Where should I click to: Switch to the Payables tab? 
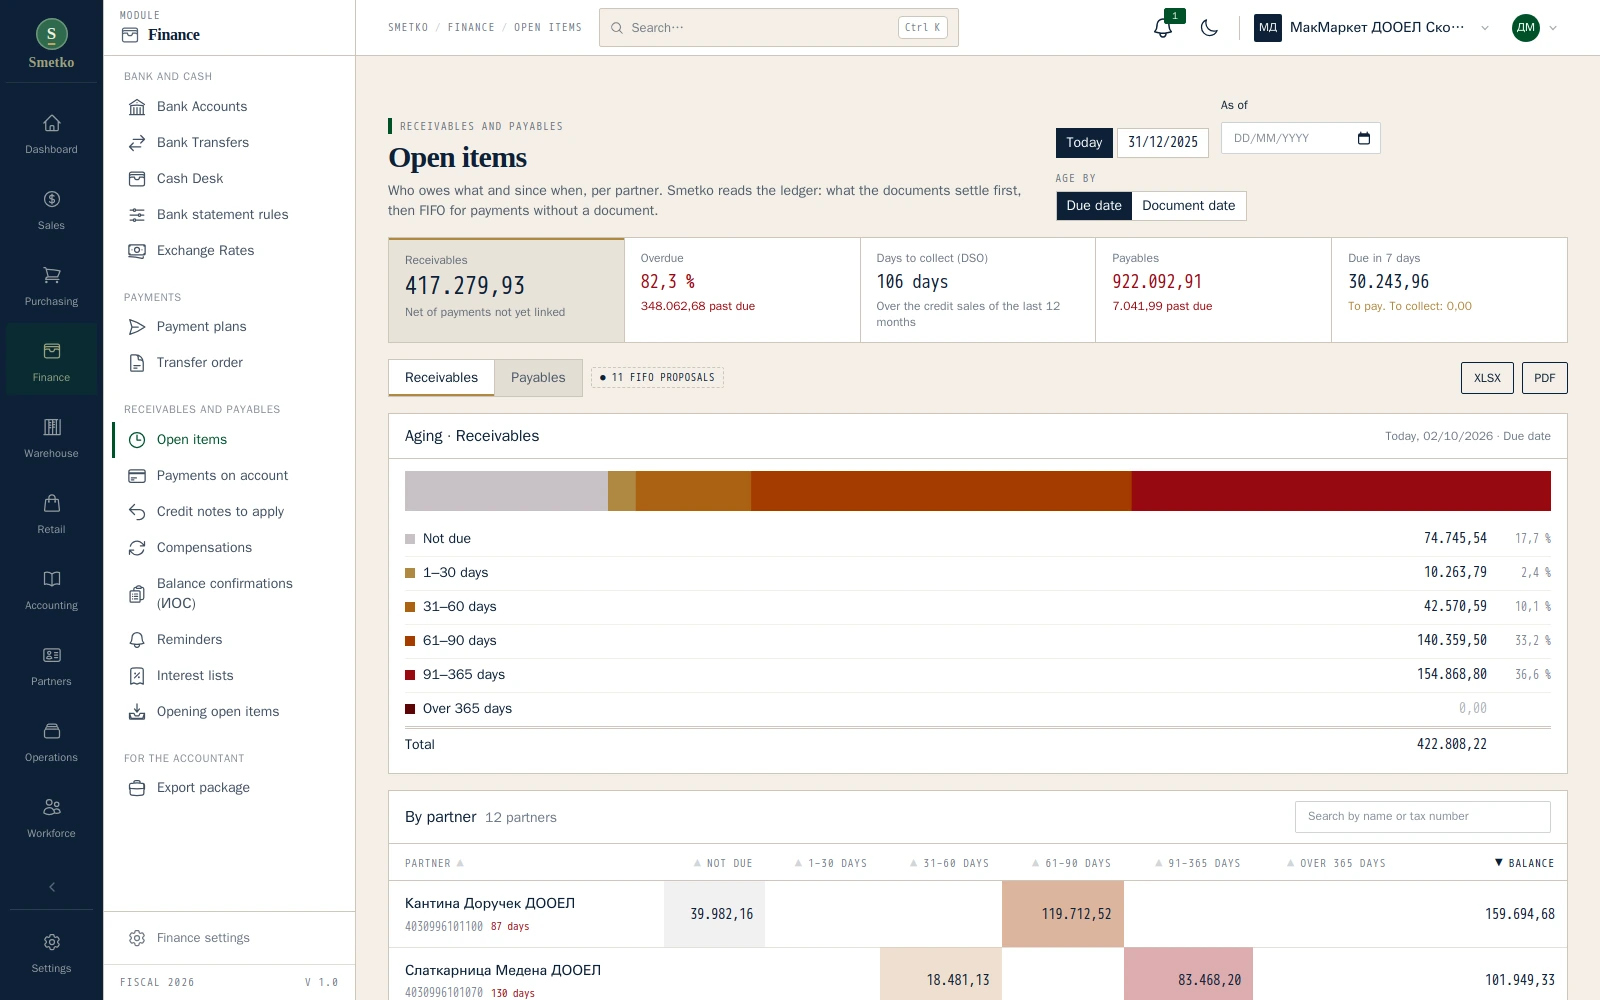pos(538,378)
